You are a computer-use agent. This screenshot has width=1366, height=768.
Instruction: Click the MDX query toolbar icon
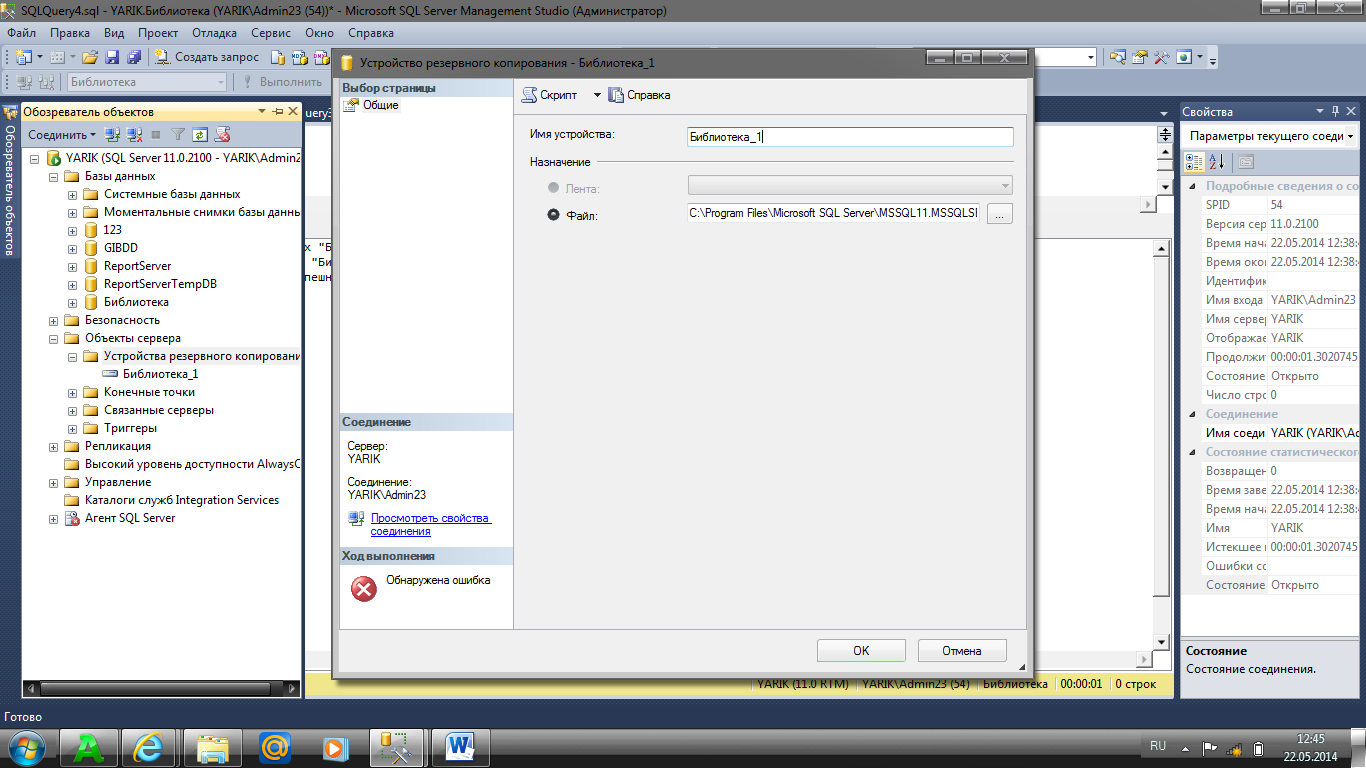300,57
